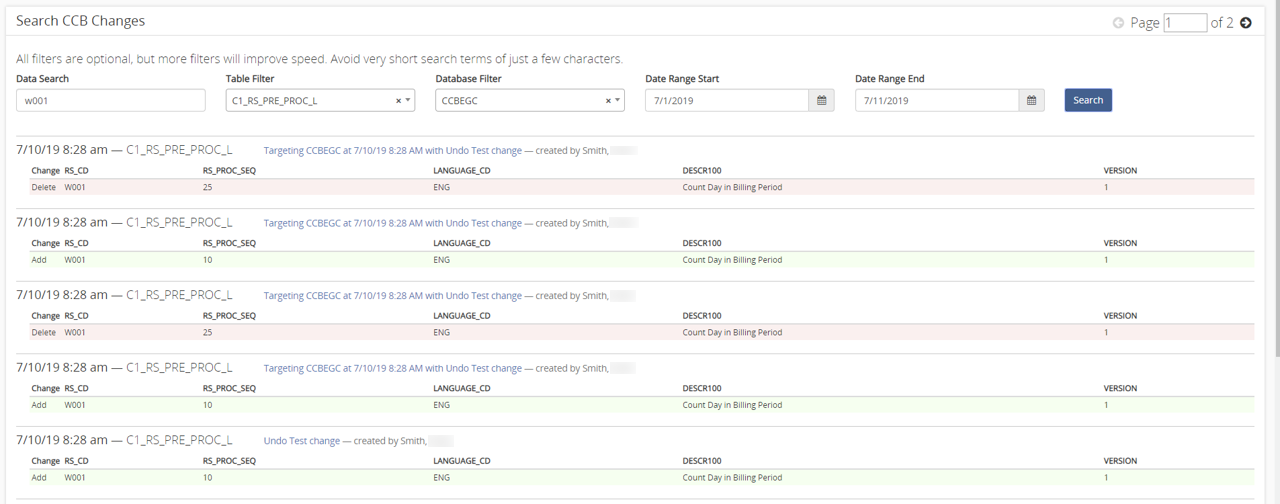This screenshot has width=1280, height=504.
Task: Clear the Table Filter selection
Action: [398, 100]
